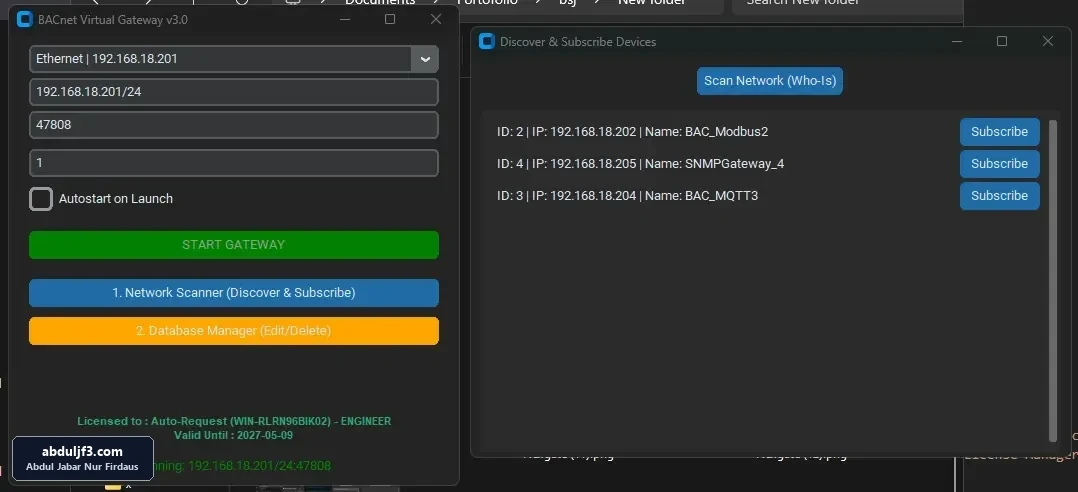Click Scan Network (Who-Is) button
This screenshot has height=492, width=1078.
click(x=770, y=81)
